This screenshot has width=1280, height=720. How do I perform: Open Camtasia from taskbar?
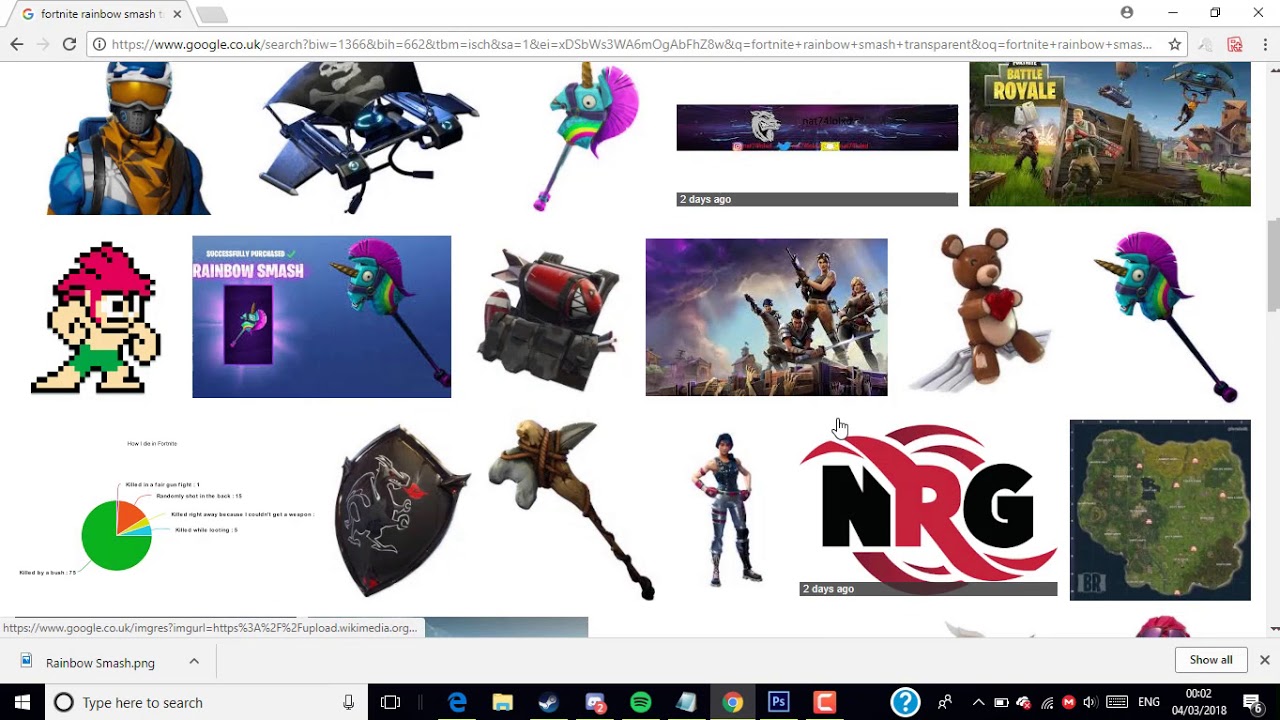point(824,702)
